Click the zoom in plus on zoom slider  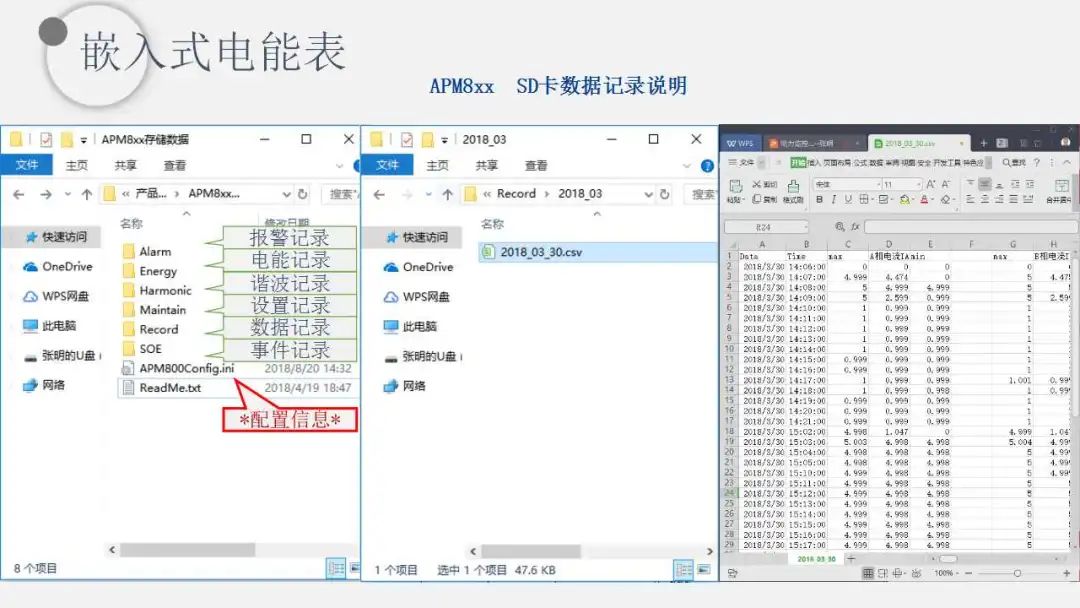tap(1066, 573)
